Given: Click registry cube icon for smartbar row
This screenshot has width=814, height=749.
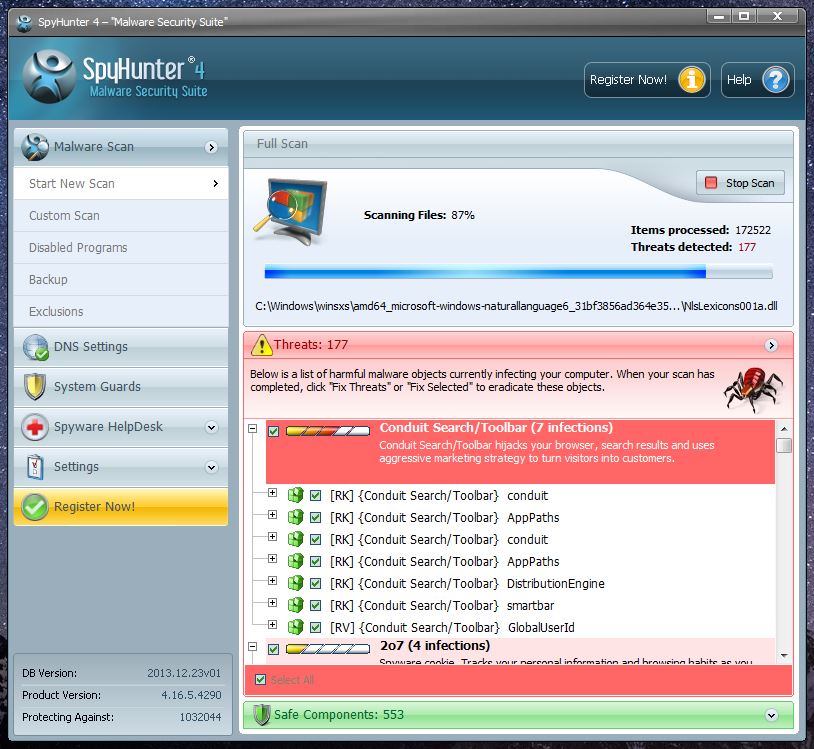Looking at the screenshot, I should point(295,605).
